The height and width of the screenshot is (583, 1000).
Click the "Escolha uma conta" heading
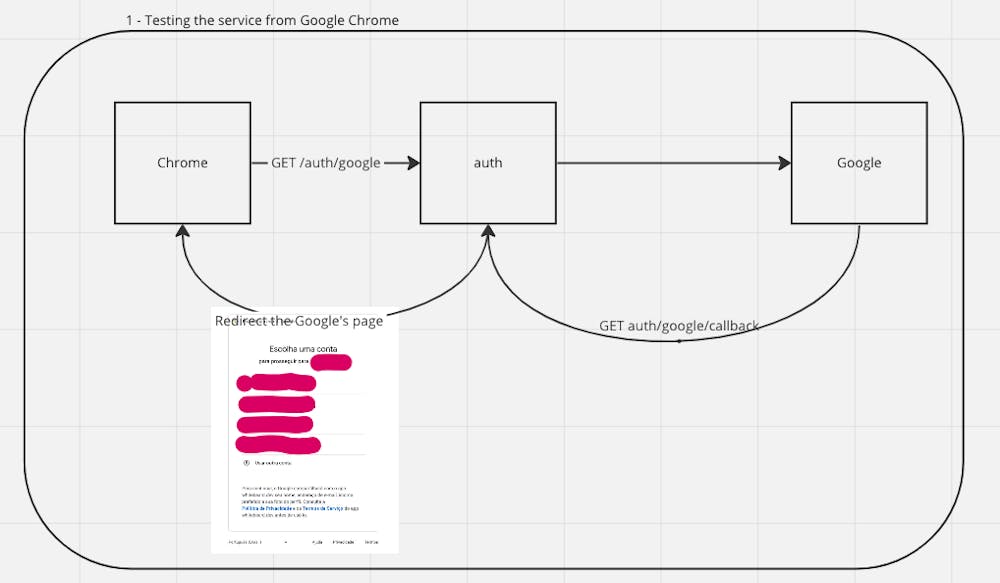[x=302, y=349]
